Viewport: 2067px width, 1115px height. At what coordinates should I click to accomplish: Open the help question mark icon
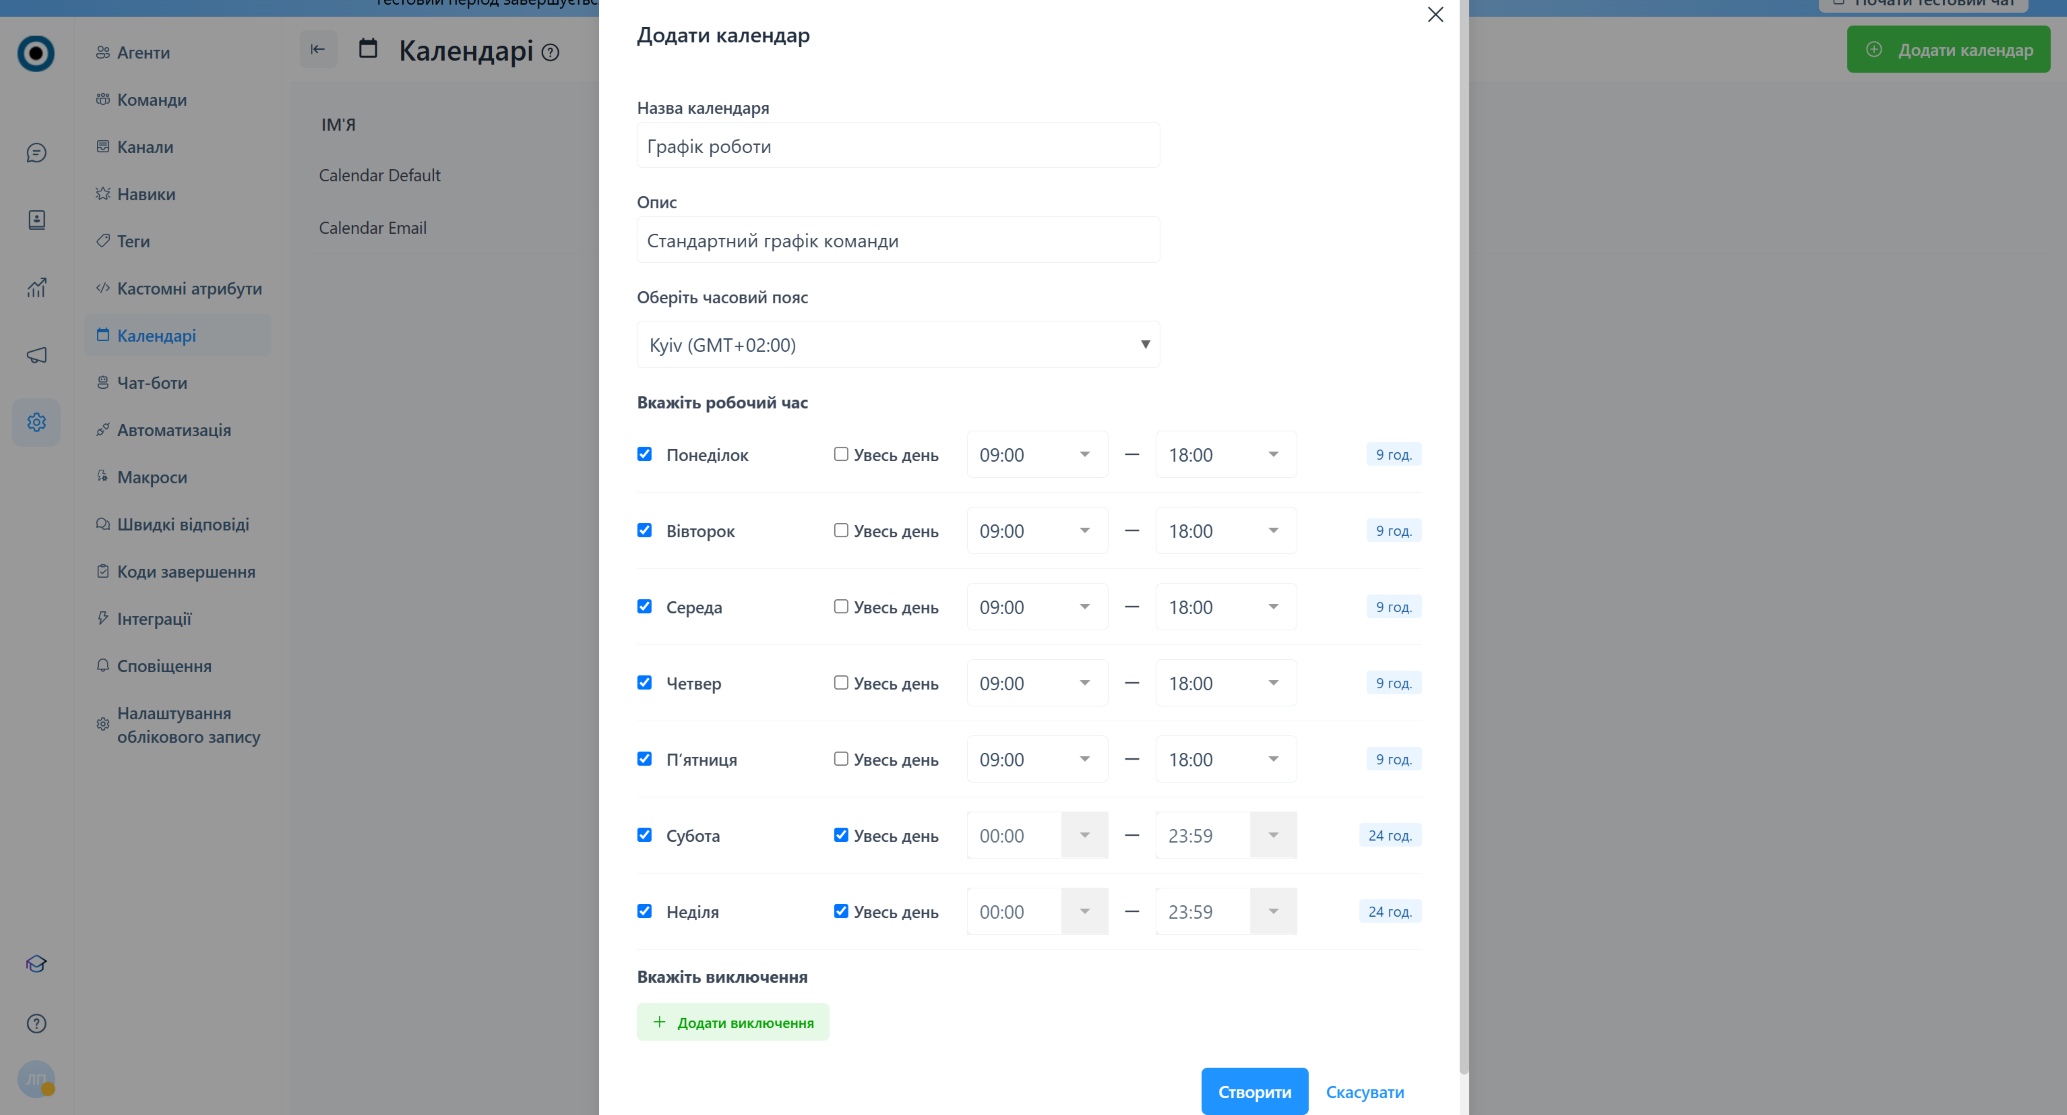[x=36, y=1023]
